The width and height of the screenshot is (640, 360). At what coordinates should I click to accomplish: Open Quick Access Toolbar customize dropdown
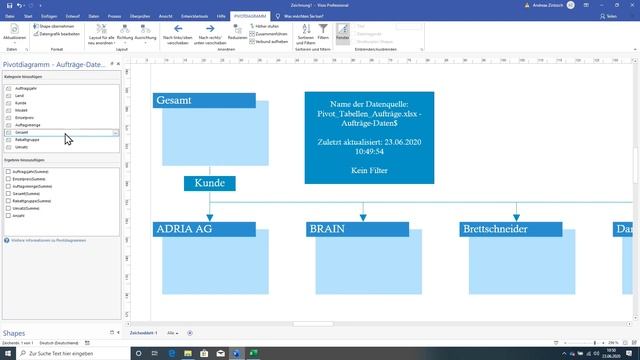pyautogui.click(x=40, y=6)
